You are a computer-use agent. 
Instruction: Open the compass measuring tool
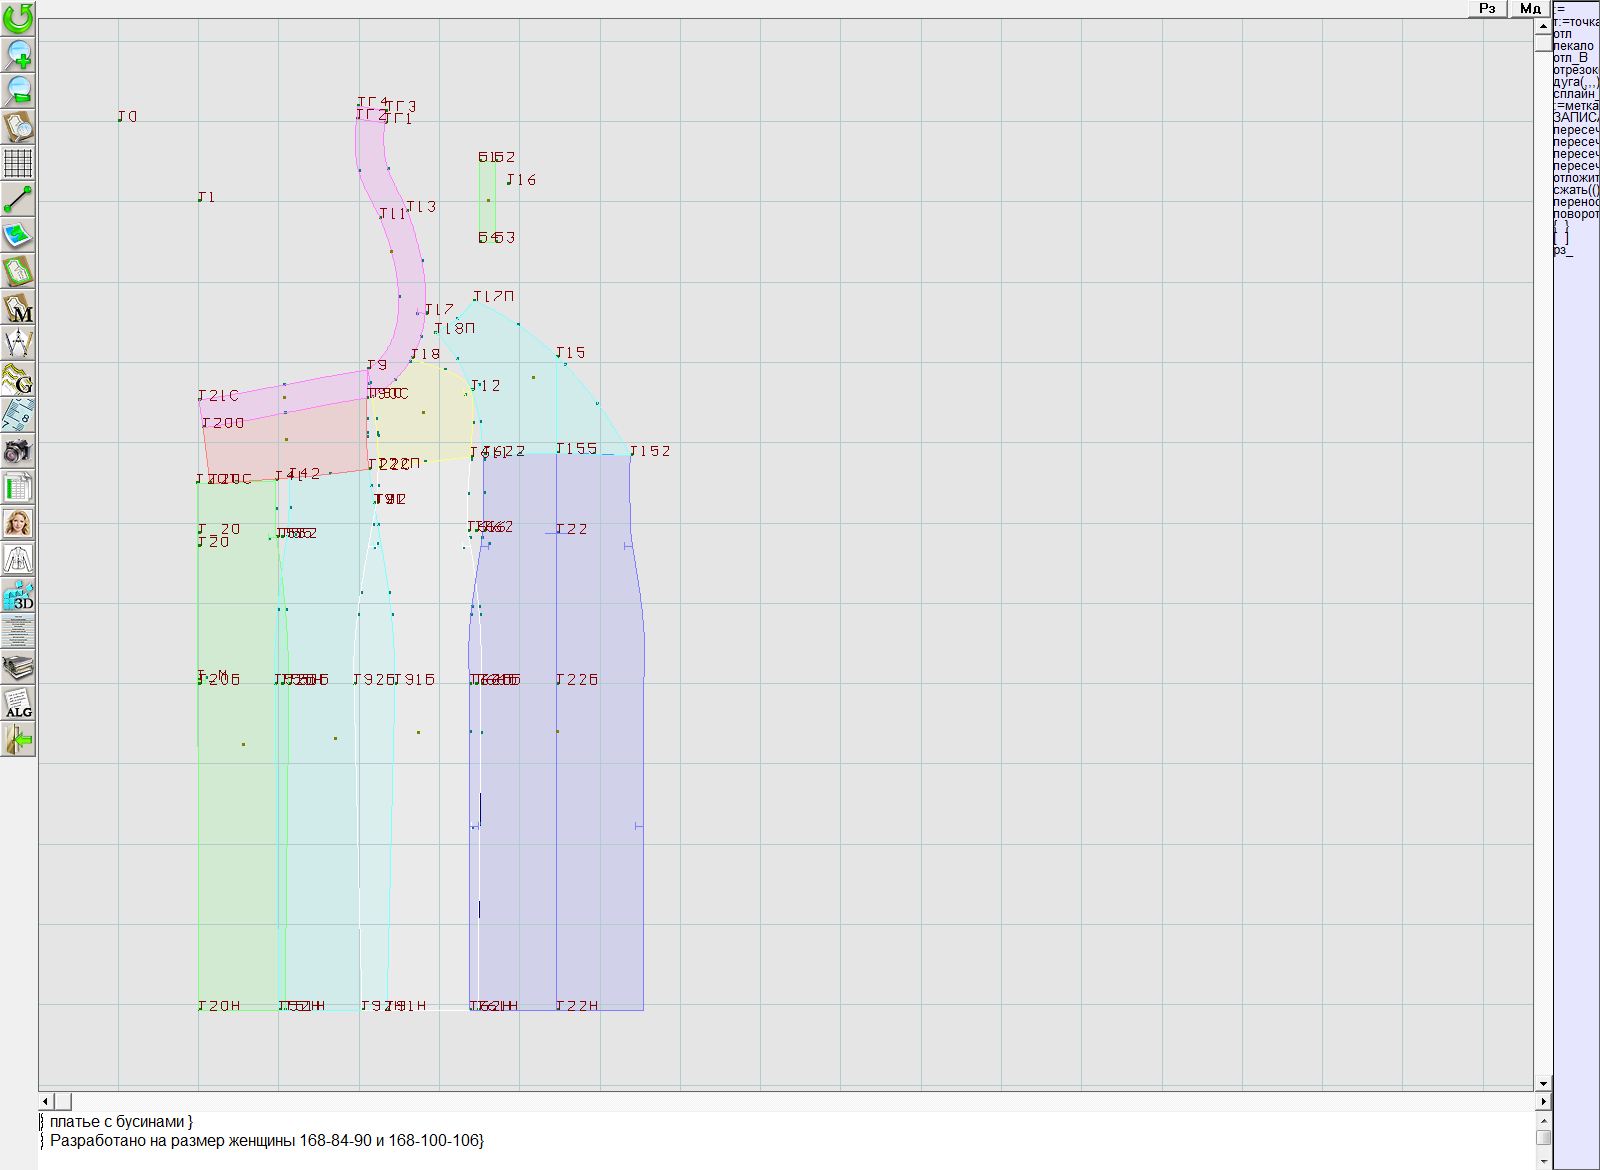click(x=18, y=343)
